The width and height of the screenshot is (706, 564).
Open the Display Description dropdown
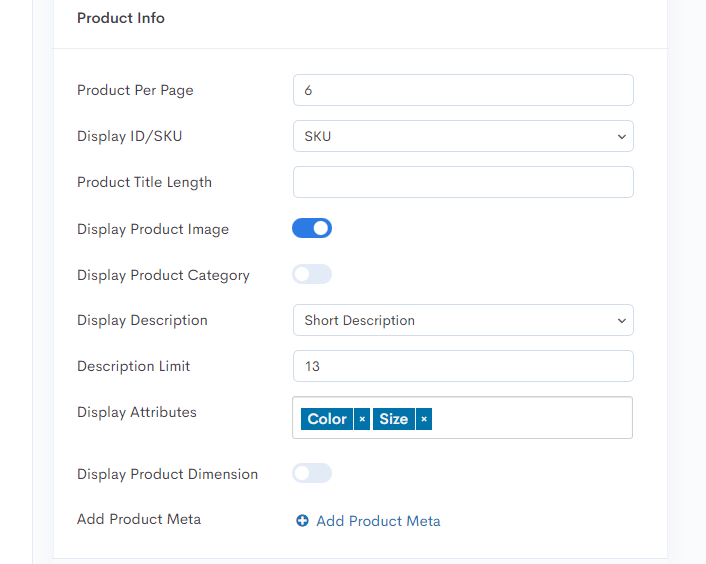pos(463,320)
